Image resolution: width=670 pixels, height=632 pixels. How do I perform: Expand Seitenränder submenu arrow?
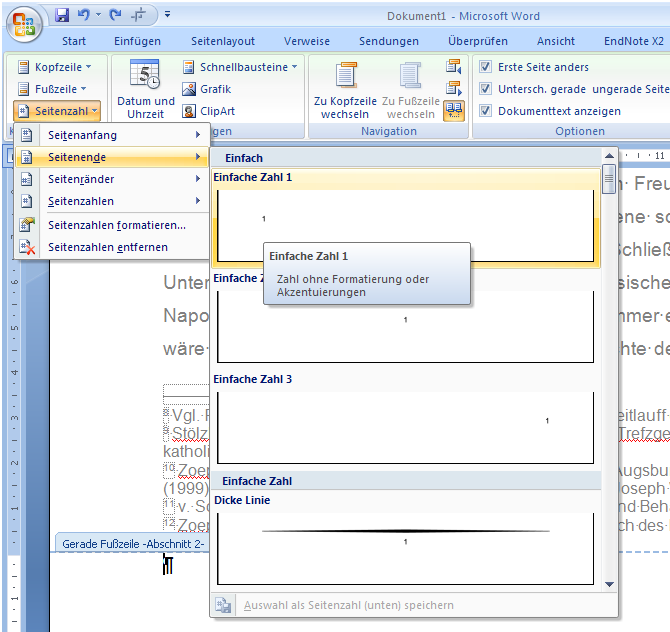[x=198, y=179]
